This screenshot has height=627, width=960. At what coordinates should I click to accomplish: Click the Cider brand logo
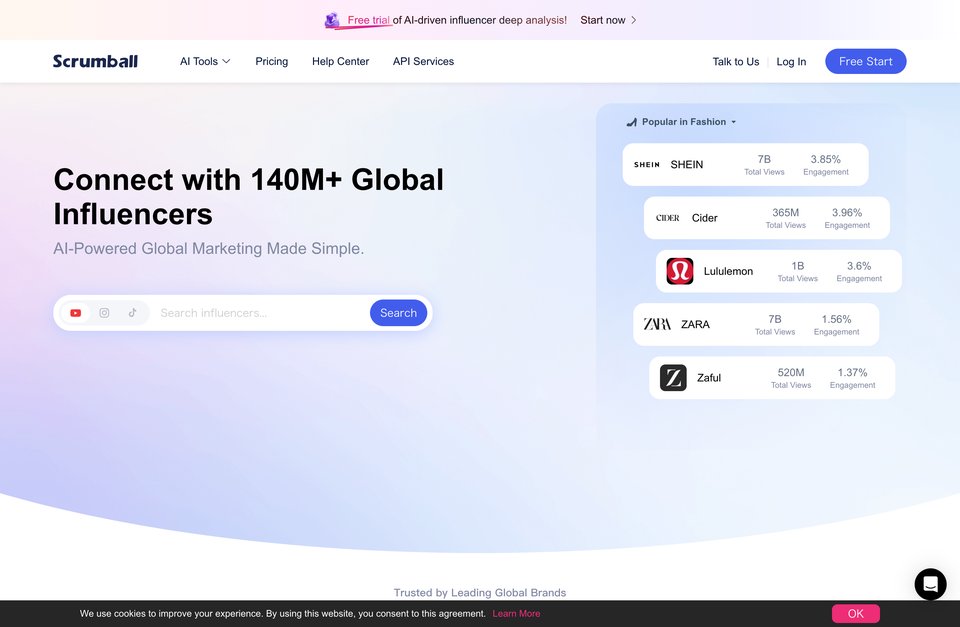point(667,218)
